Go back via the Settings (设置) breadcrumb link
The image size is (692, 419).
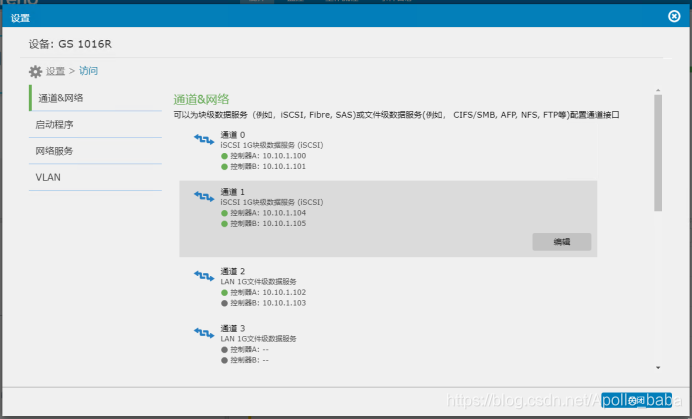click(56, 71)
